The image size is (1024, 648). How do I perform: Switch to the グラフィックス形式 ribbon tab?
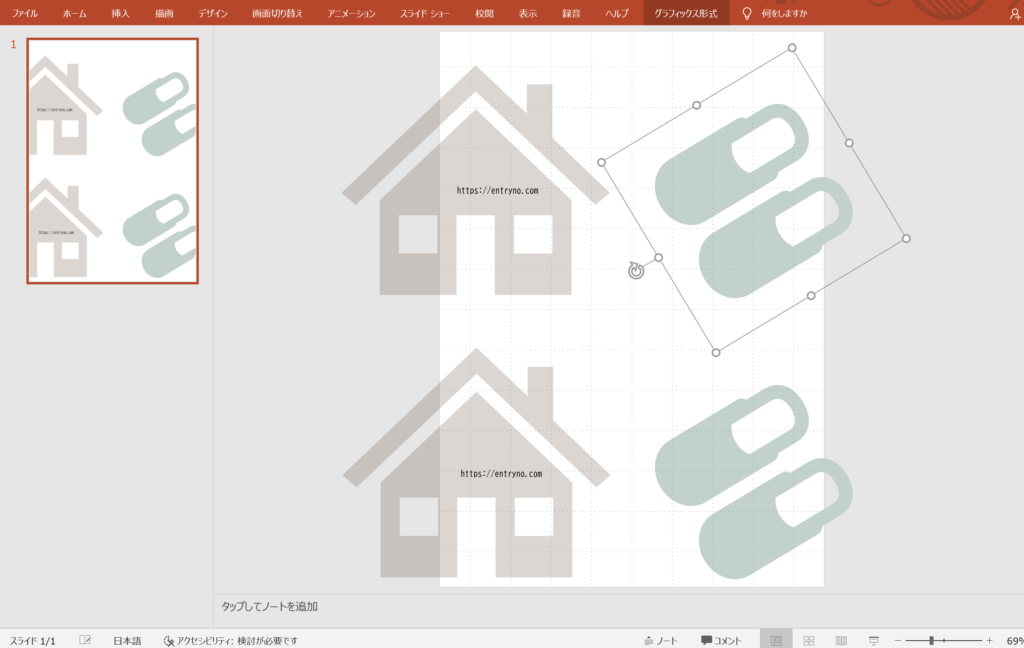686,14
